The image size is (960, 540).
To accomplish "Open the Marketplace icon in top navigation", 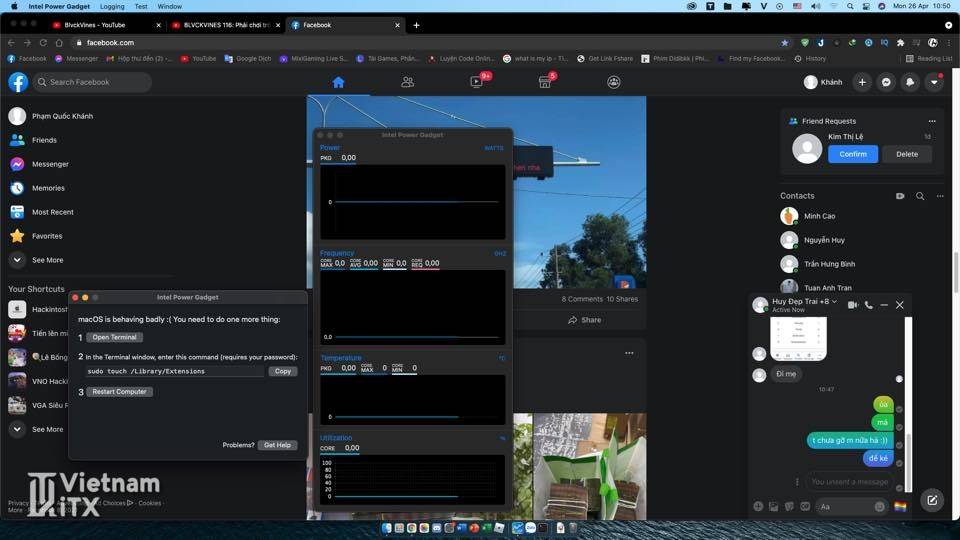I will click(x=545, y=82).
